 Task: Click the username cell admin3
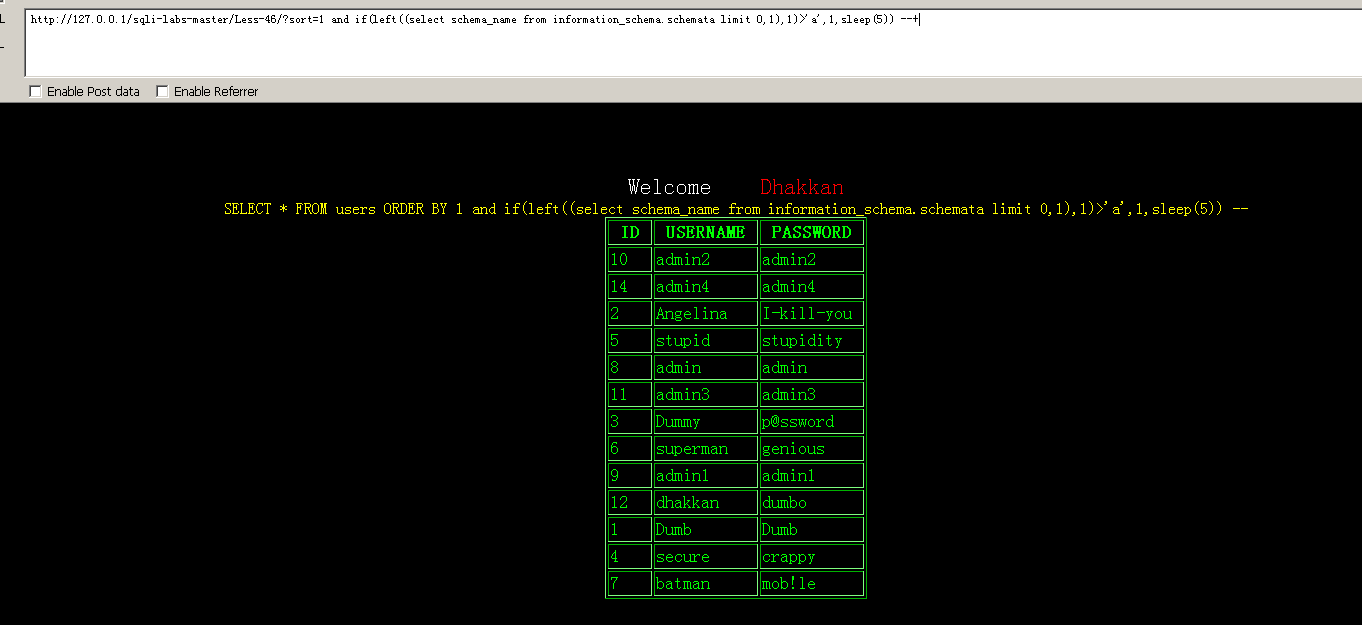coord(706,394)
